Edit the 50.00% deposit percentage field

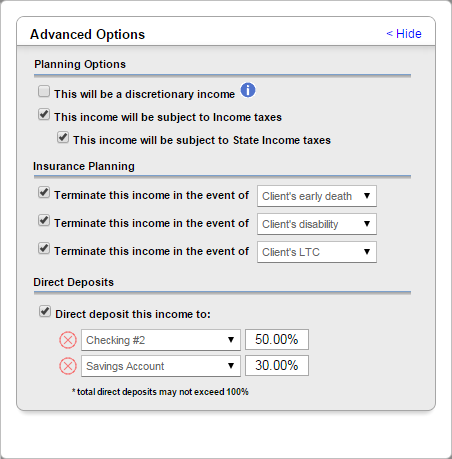point(277,339)
